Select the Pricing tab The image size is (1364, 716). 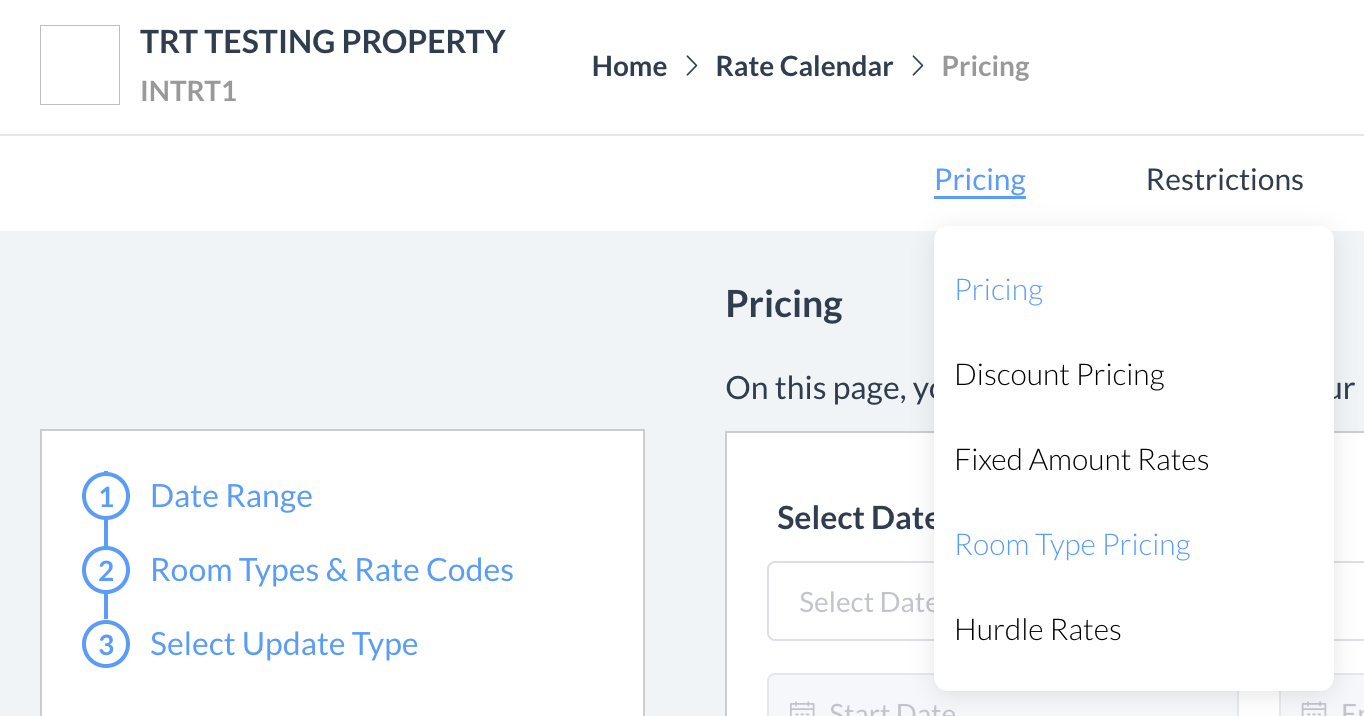[979, 179]
